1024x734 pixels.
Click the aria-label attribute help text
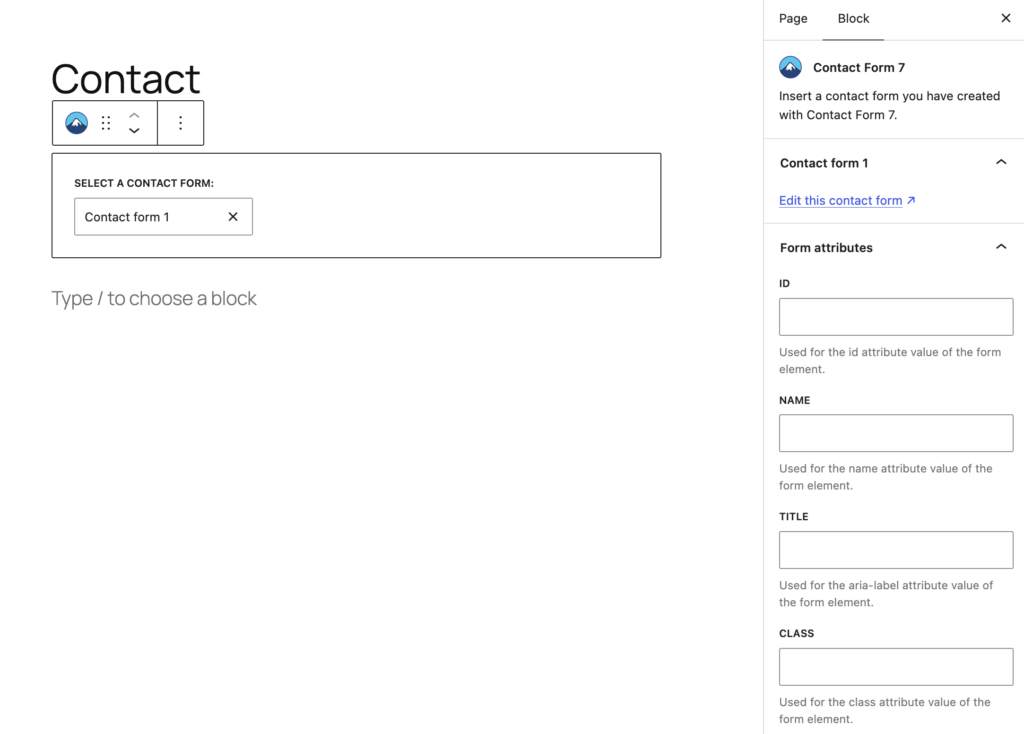[886, 594]
